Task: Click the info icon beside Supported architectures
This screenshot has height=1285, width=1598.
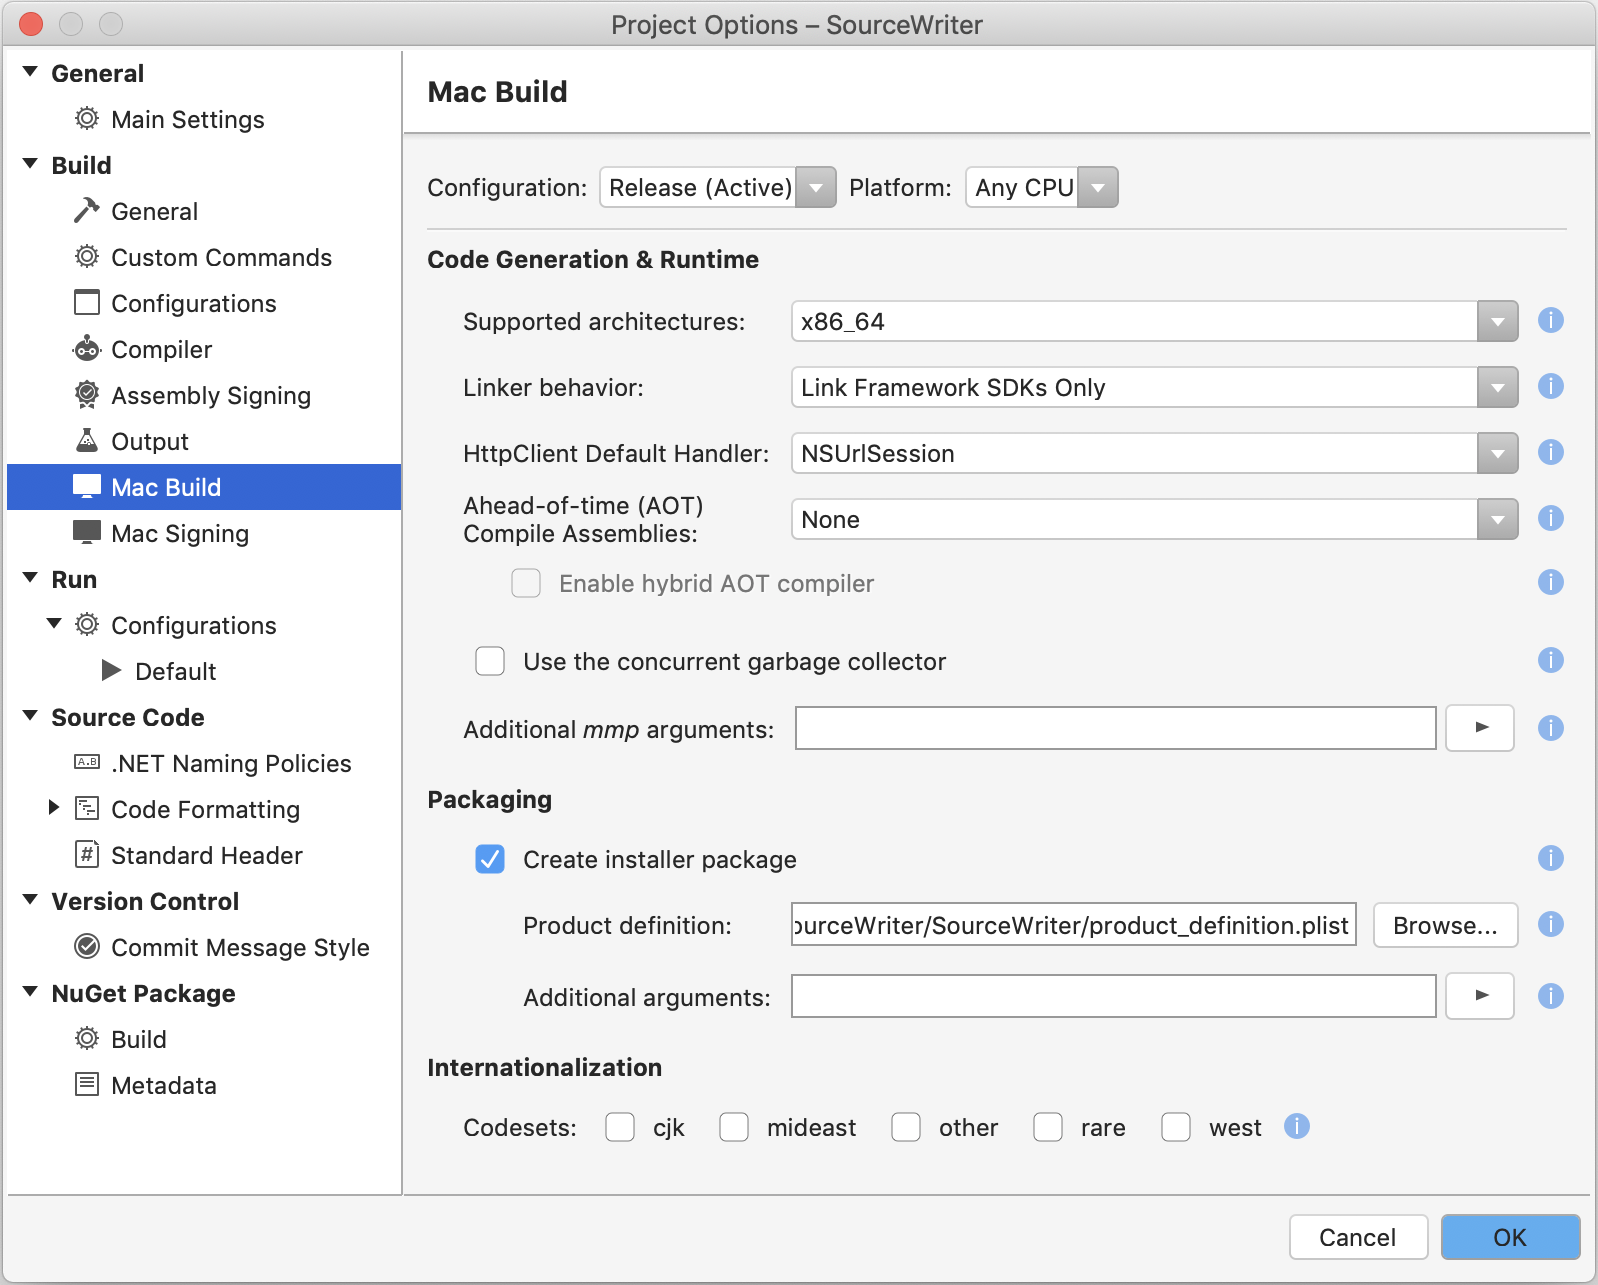Action: [1550, 321]
